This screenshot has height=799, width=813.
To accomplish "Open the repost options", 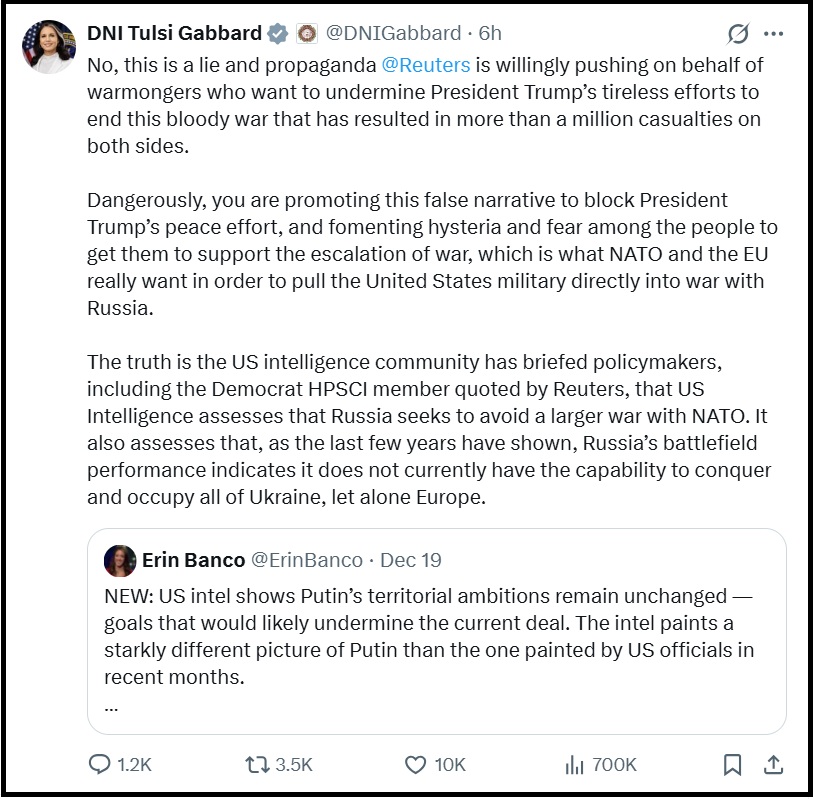I will pyautogui.click(x=257, y=765).
